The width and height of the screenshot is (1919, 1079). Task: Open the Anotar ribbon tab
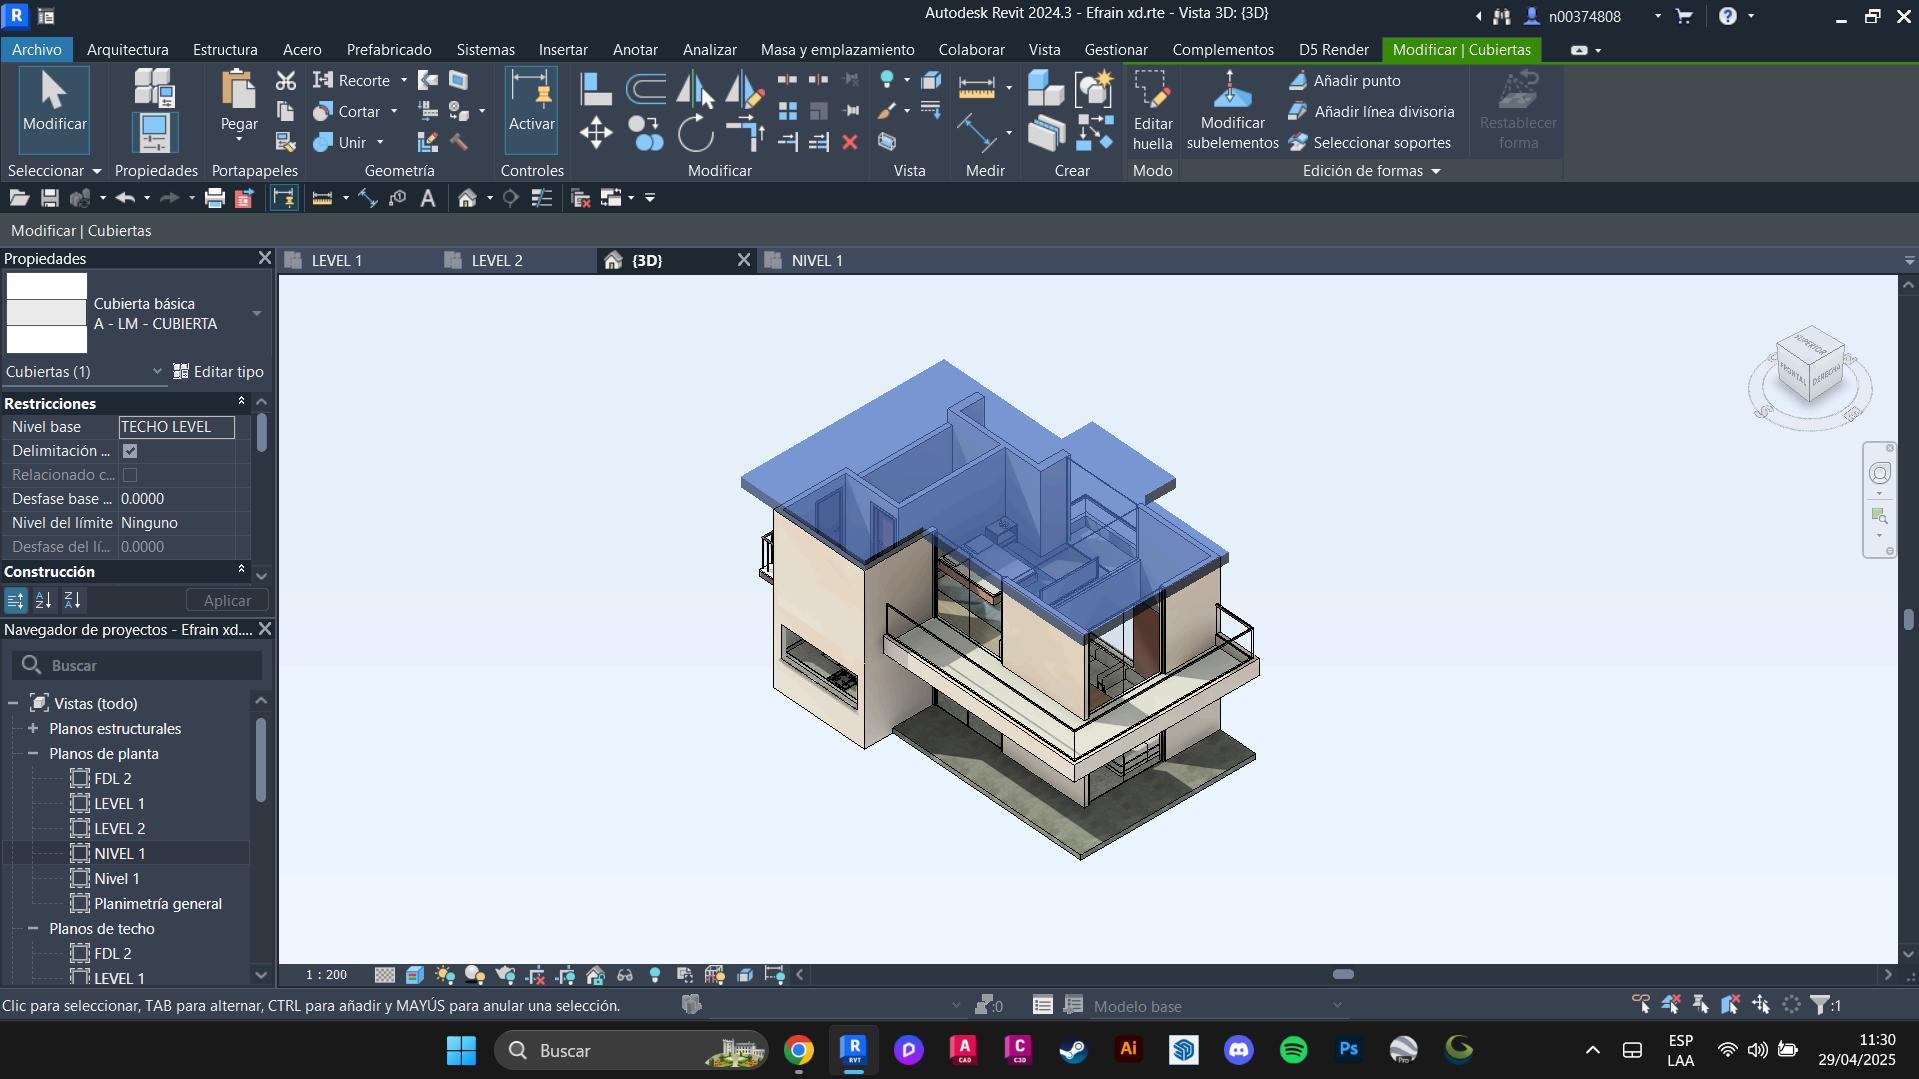point(635,49)
